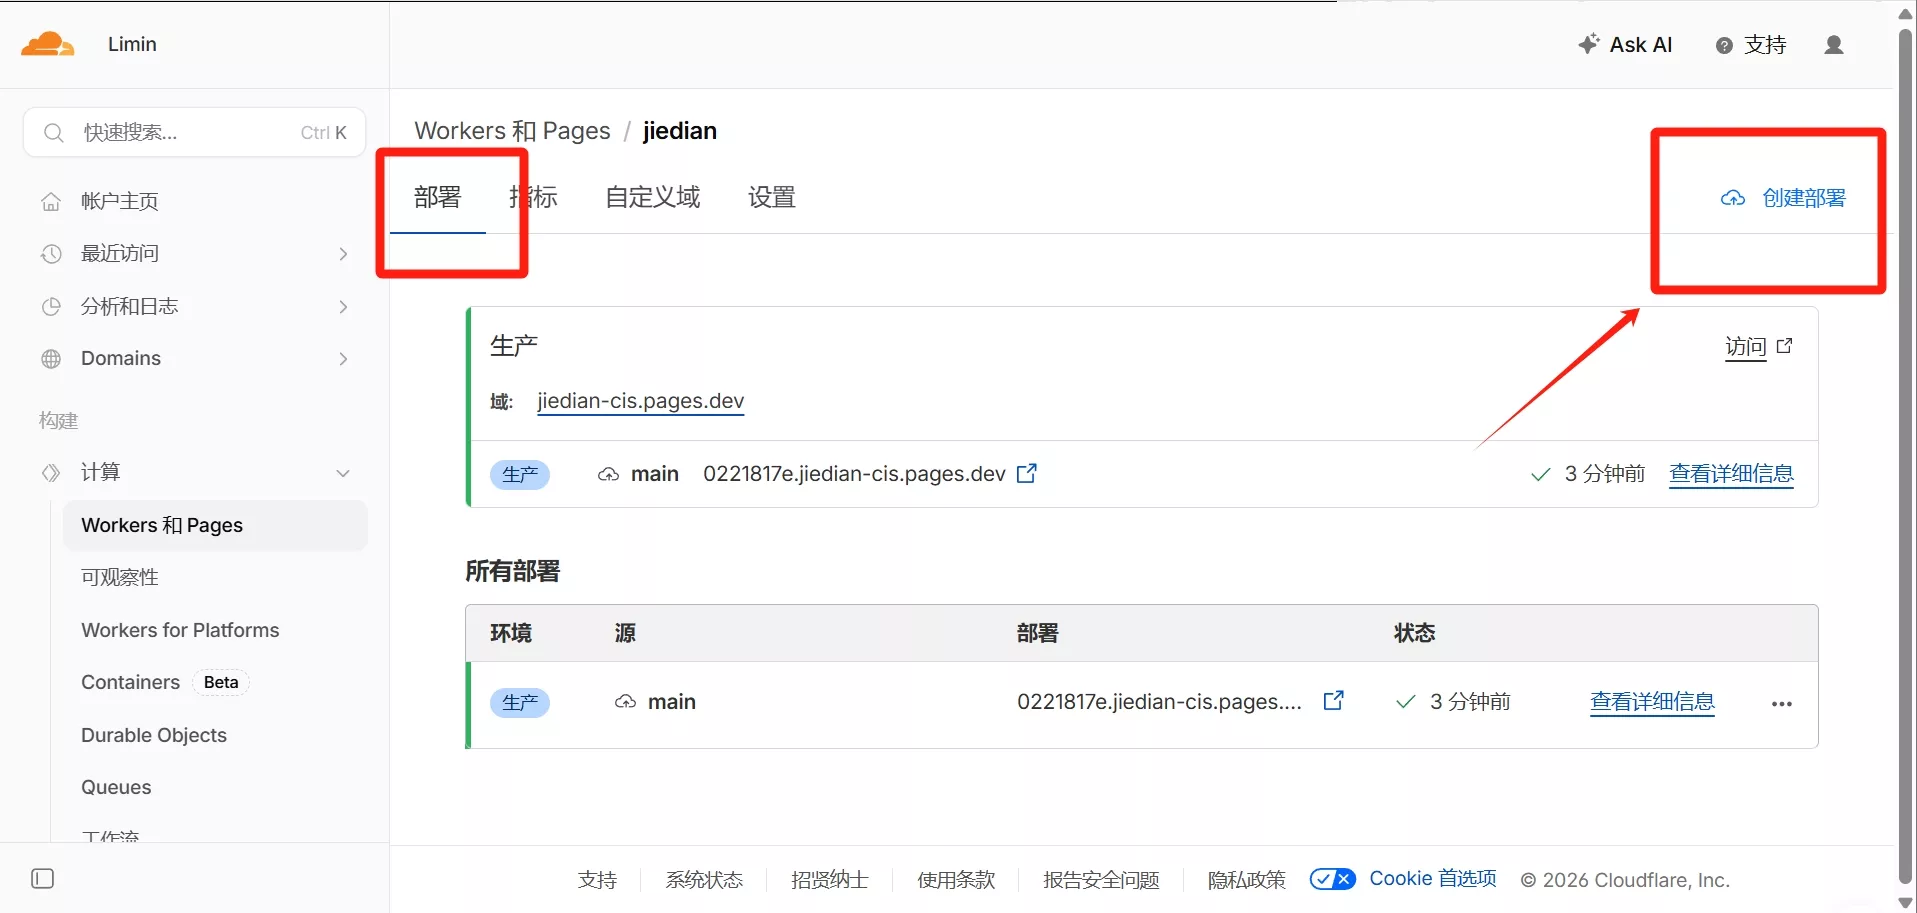Click footer 支持 link

(597, 880)
